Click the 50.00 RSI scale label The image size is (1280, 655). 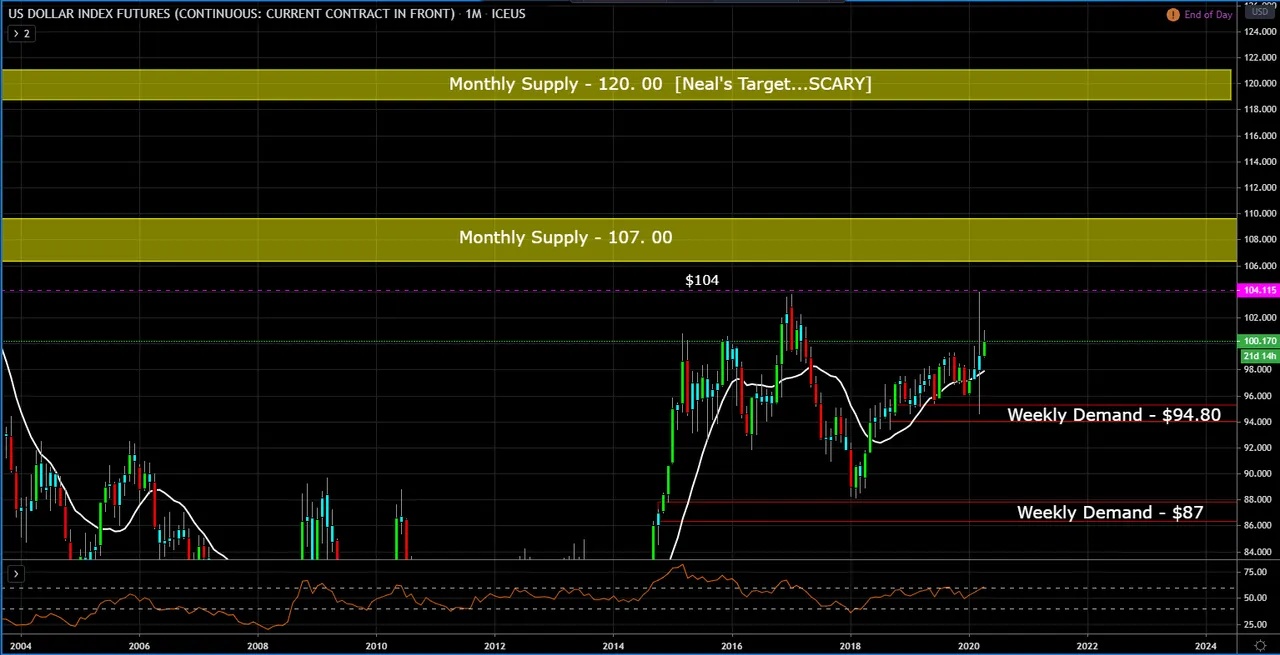1255,598
